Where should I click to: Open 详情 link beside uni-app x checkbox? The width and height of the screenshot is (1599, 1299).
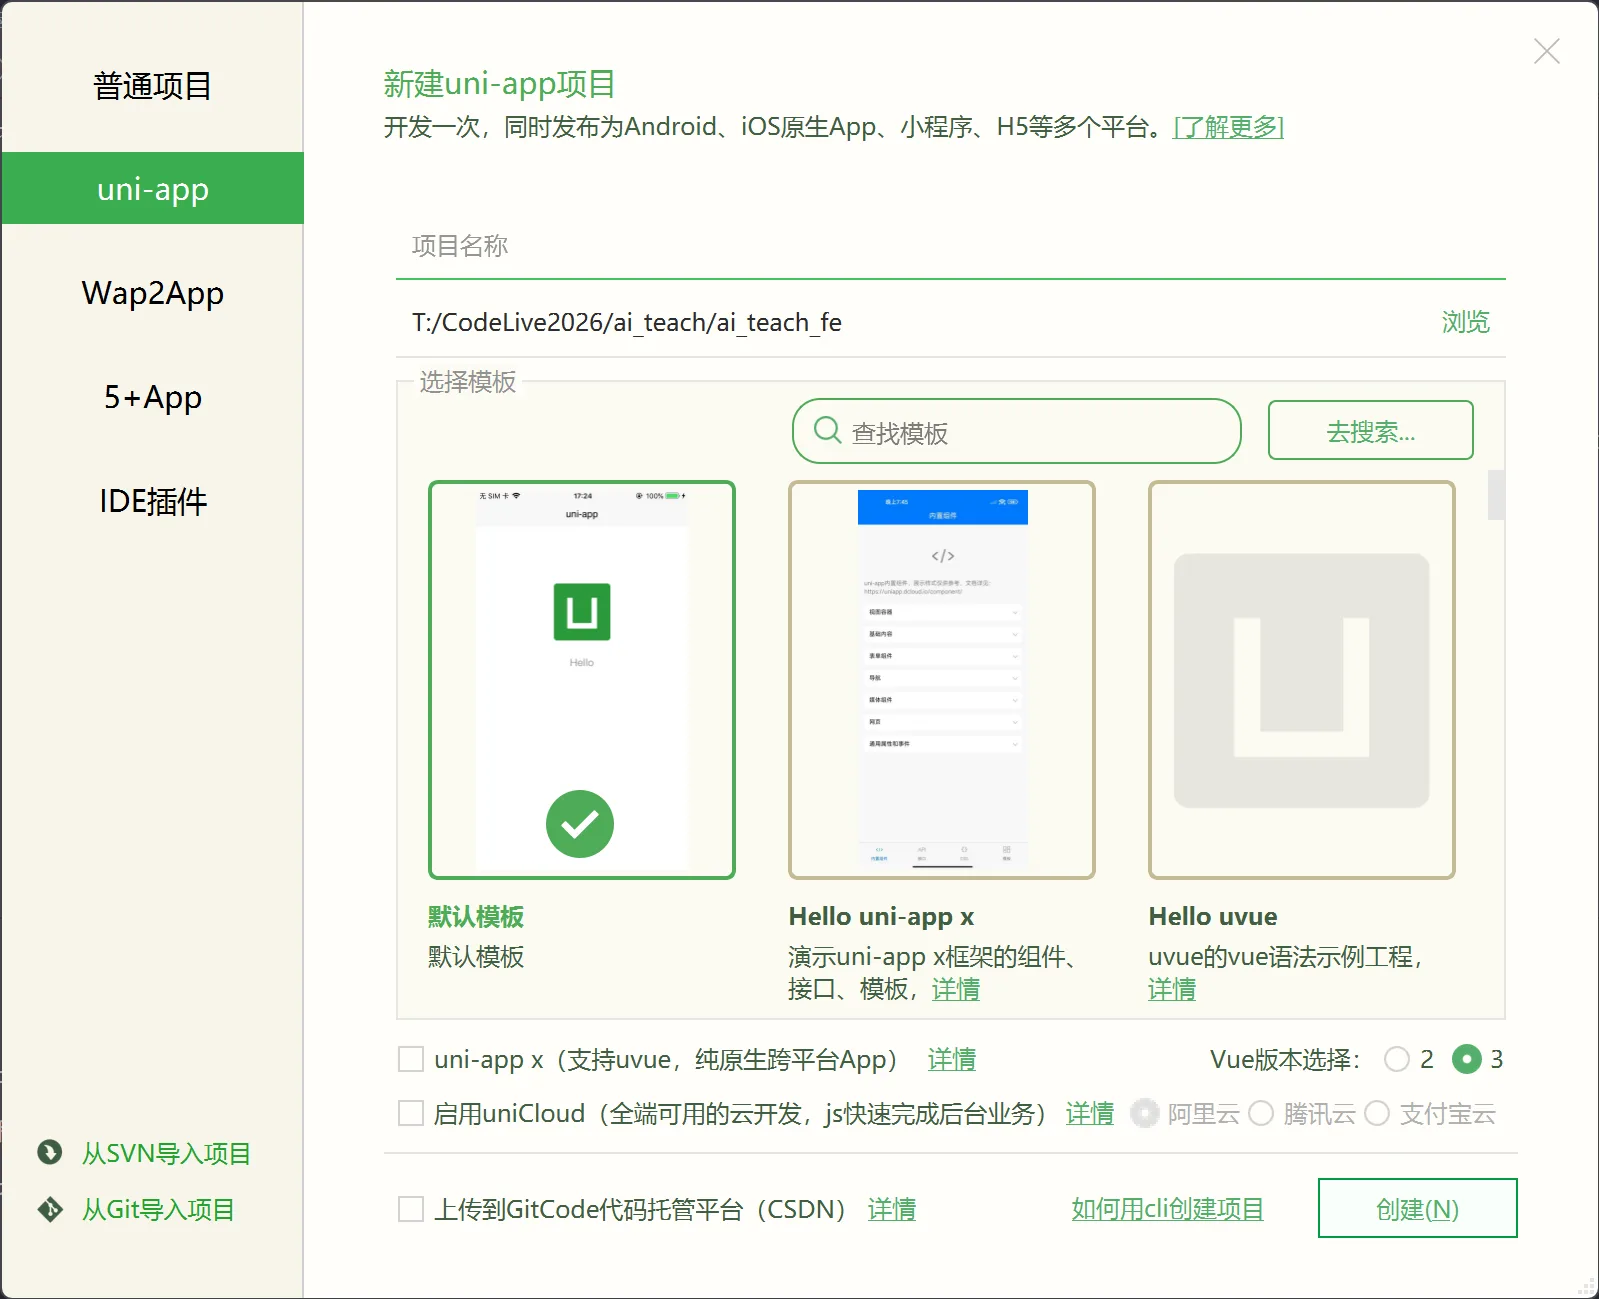pyautogui.click(x=952, y=1059)
